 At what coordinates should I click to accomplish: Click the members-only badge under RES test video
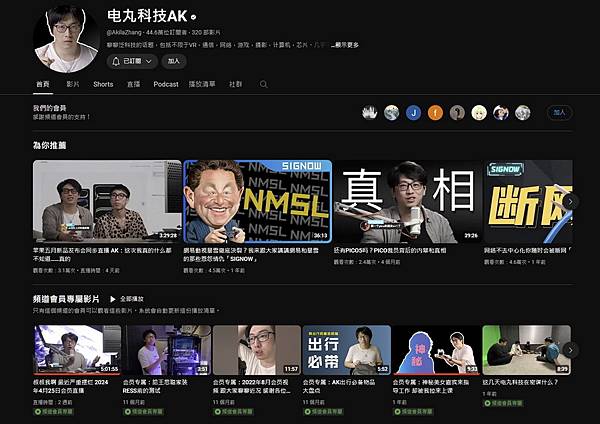click(x=143, y=412)
